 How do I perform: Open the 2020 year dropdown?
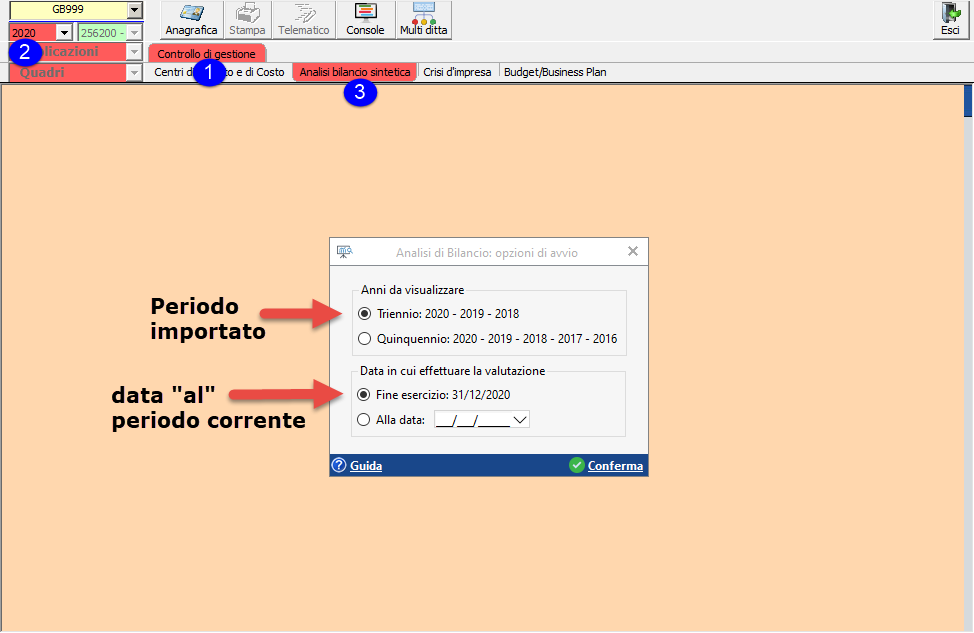tap(65, 33)
